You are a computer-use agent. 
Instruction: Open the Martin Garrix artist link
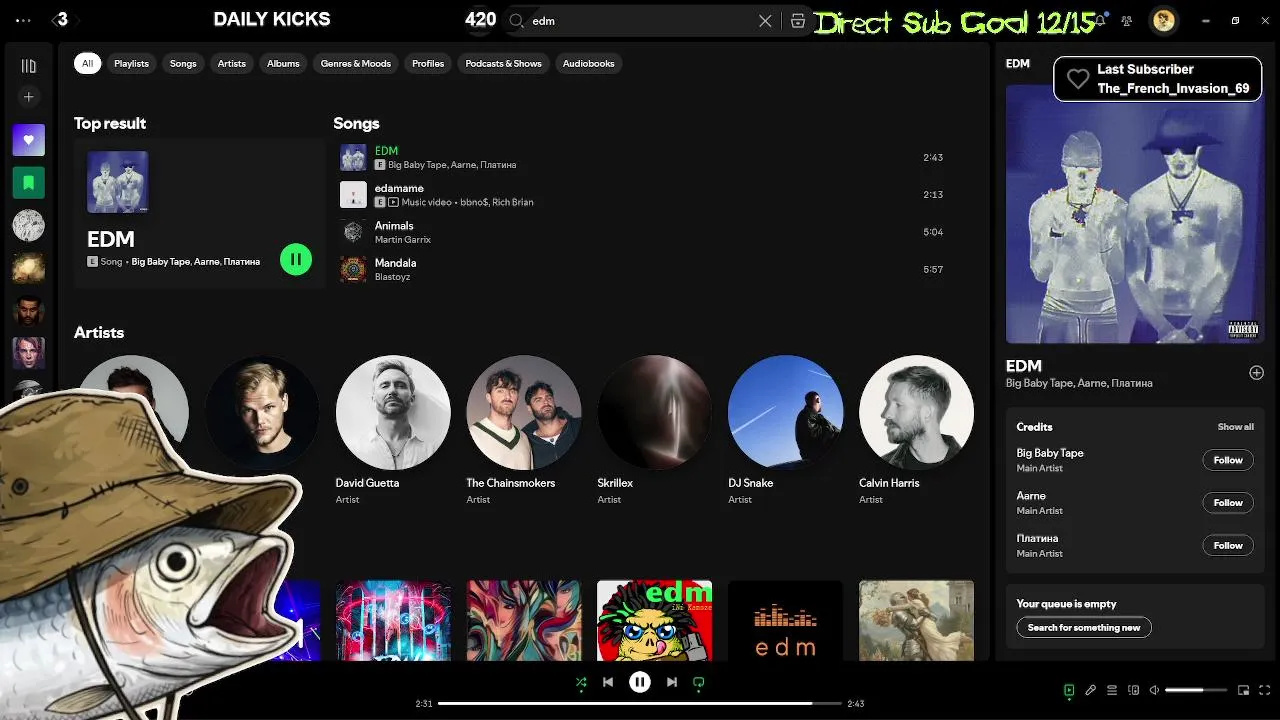pyautogui.click(x=401, y=240)
